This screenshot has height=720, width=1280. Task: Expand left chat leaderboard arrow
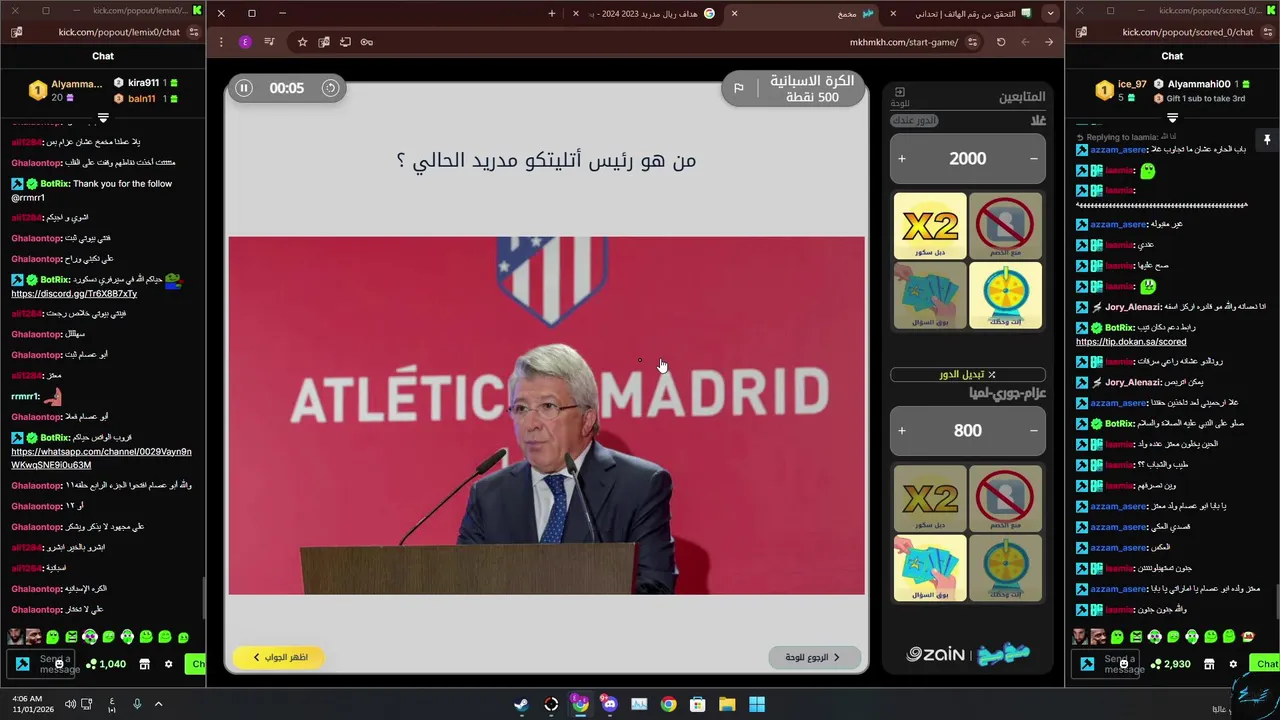pos(103,118)
